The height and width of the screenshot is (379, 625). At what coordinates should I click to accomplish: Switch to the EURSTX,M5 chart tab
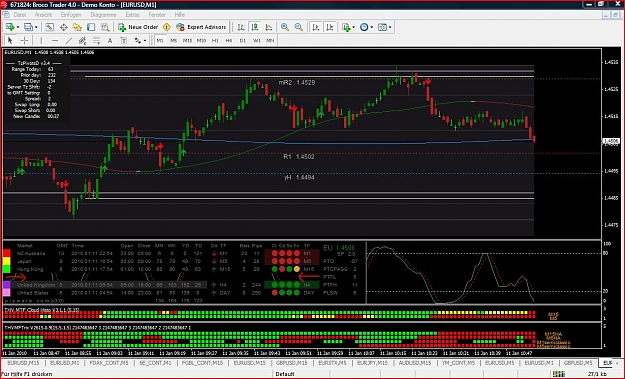pyautogui.click(x=332, y=363)
